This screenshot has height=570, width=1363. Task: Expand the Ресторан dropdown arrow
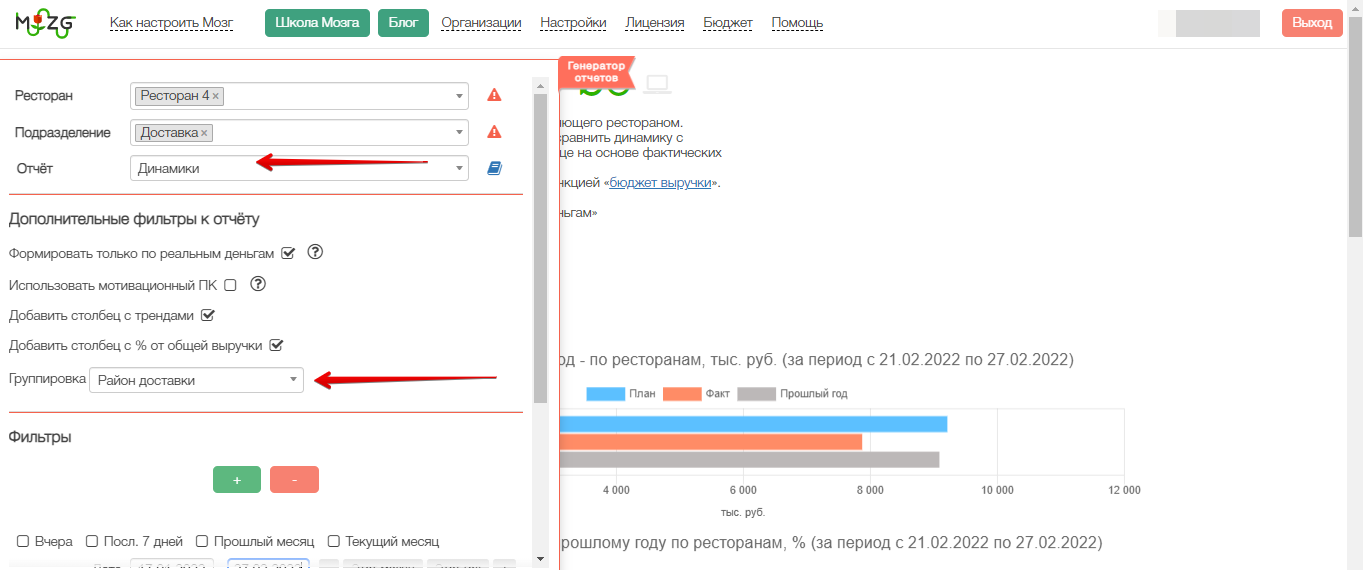[459, 96]
